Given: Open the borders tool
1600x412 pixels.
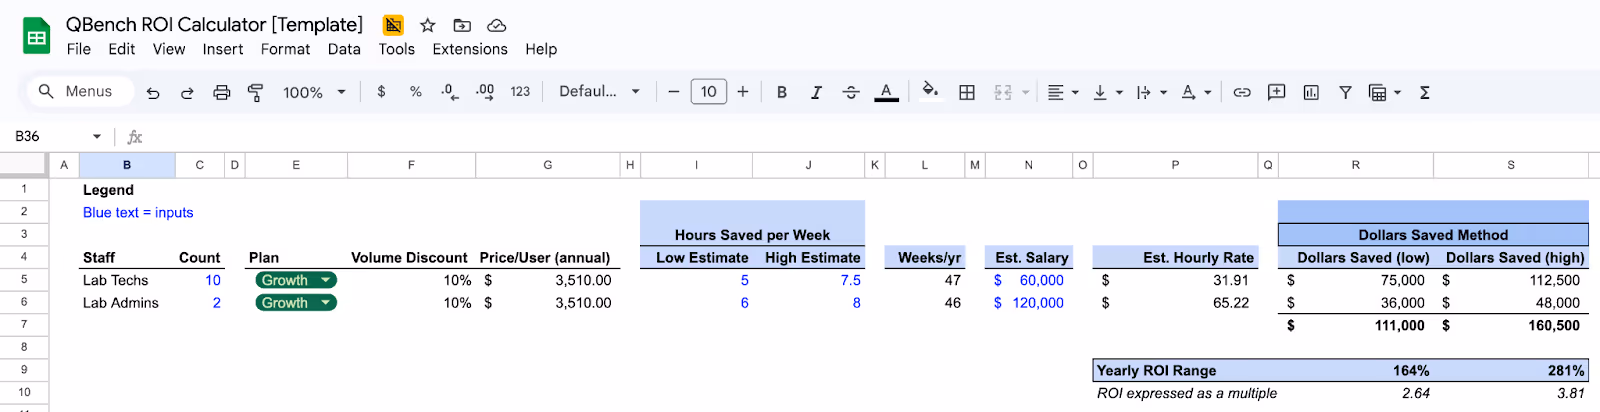Looking at the screenshot, I should click(x=967, y=92).
